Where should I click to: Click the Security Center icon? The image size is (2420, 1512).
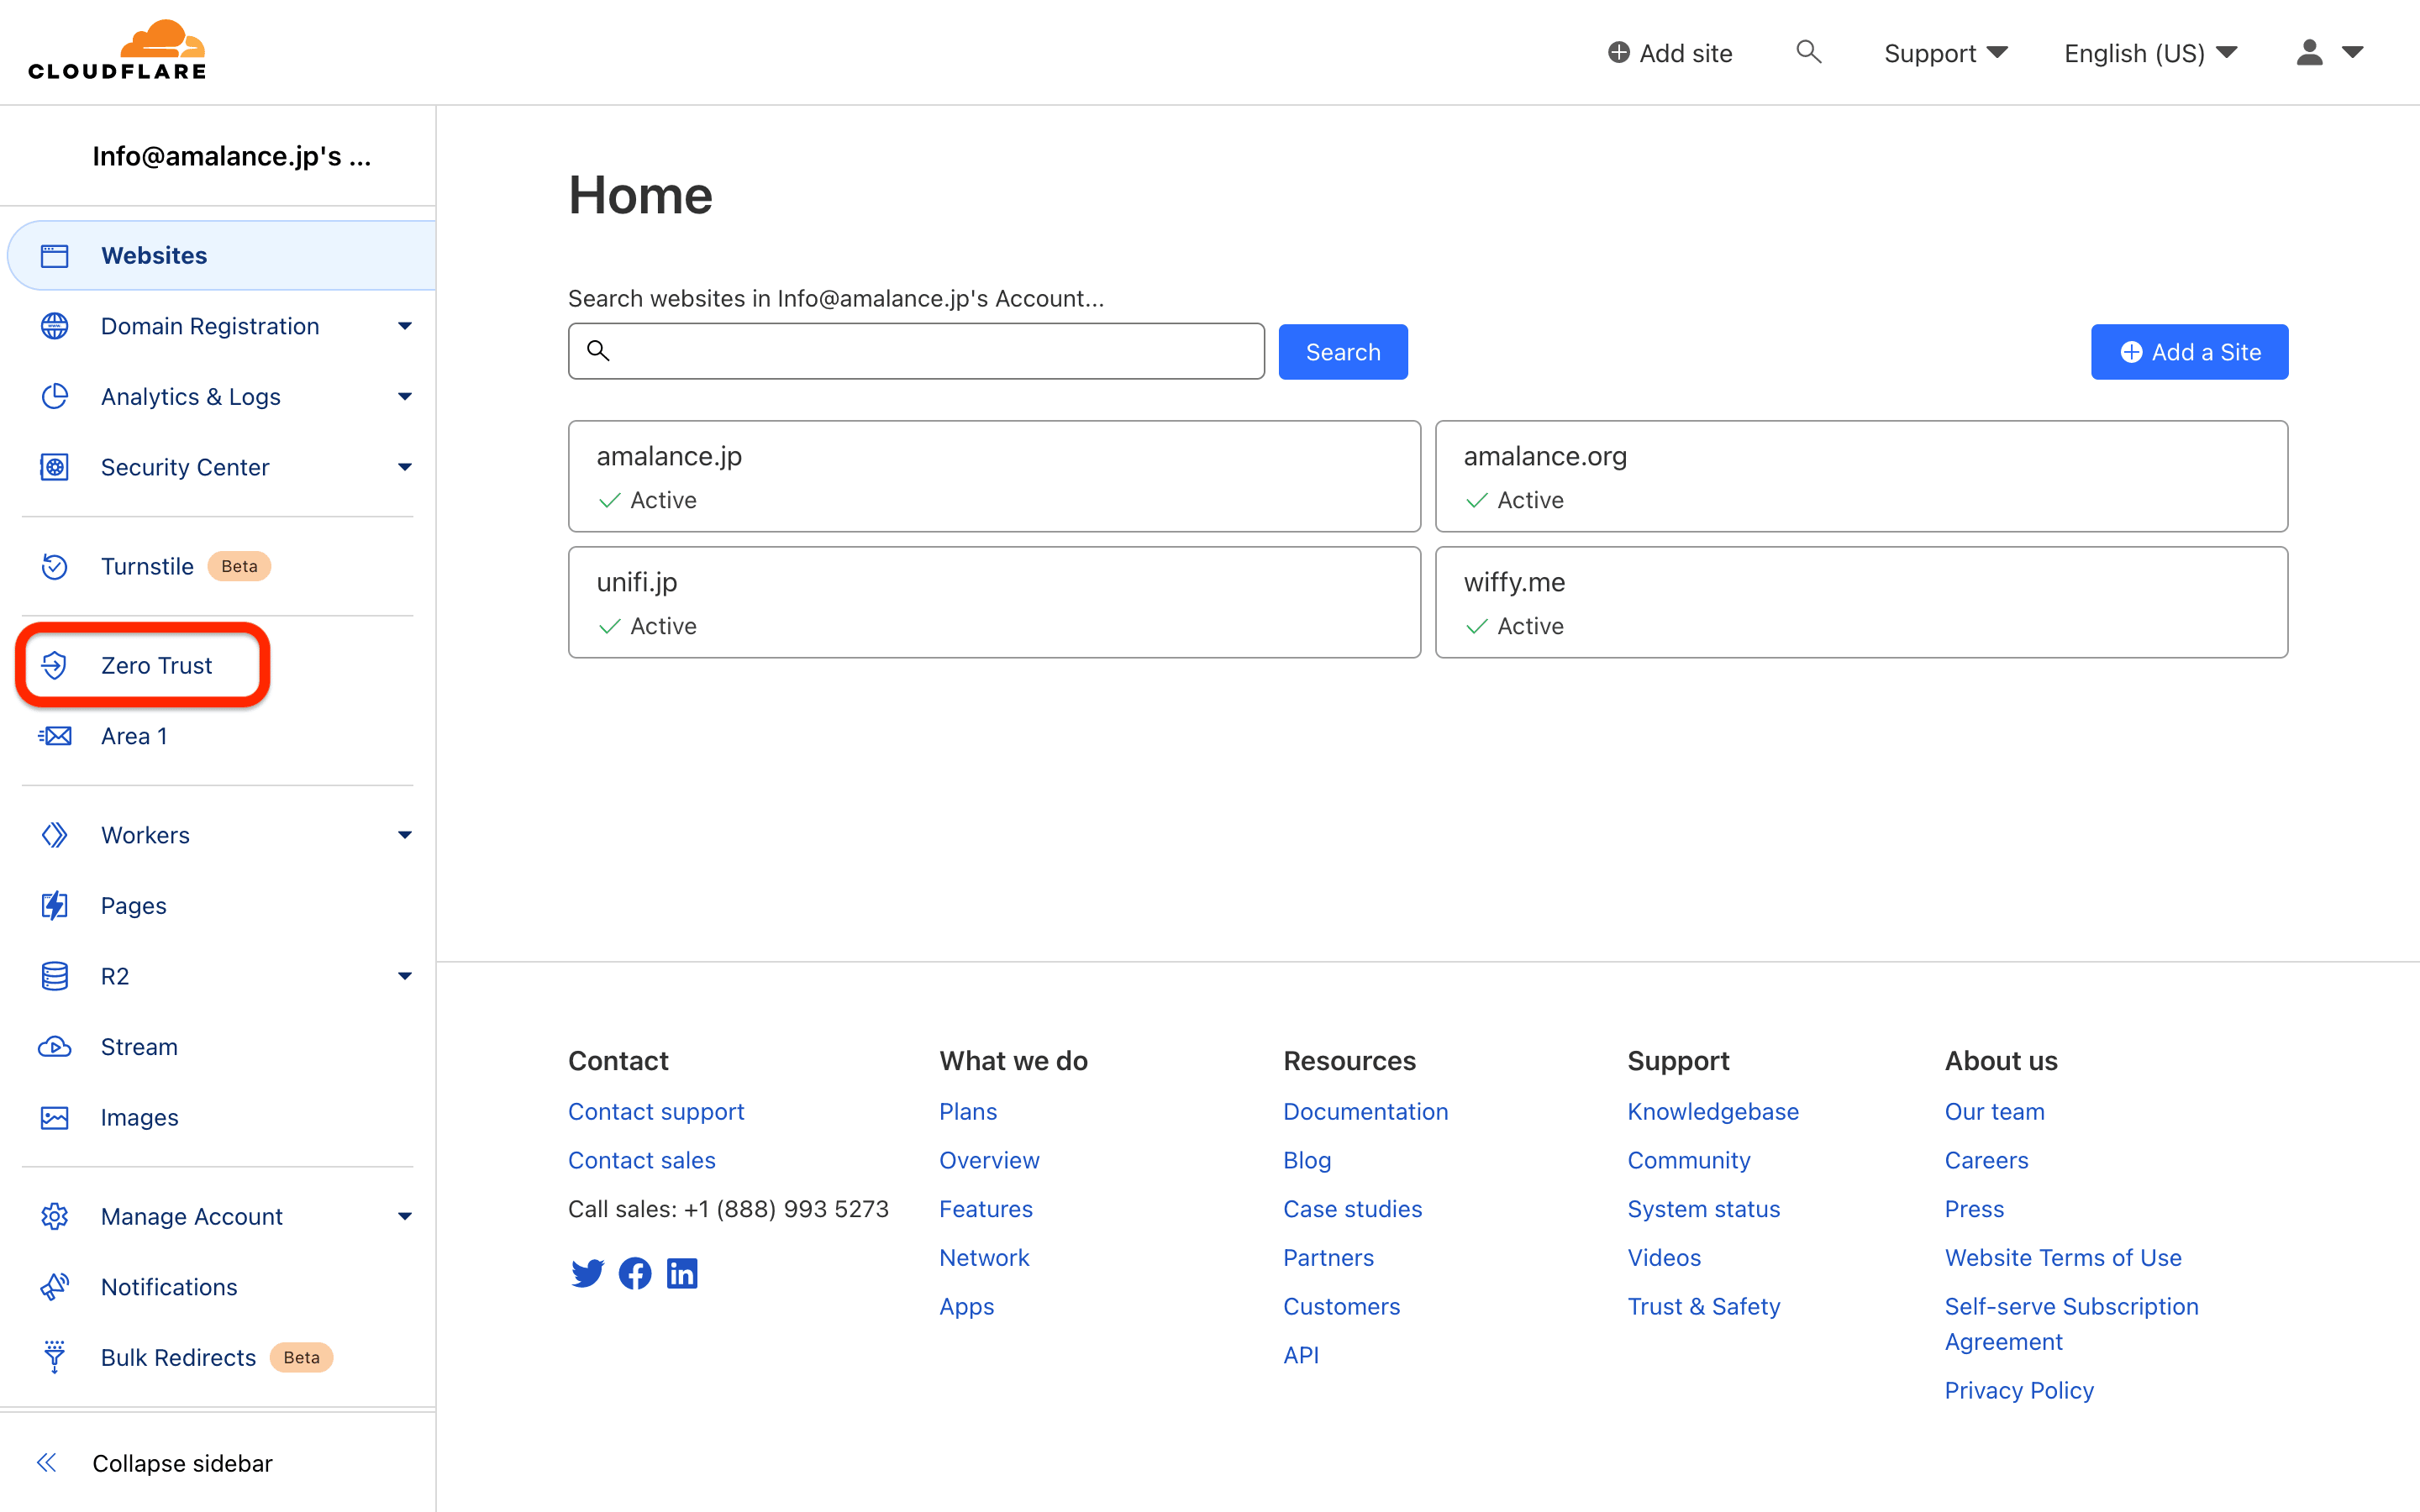pos(55,467)
